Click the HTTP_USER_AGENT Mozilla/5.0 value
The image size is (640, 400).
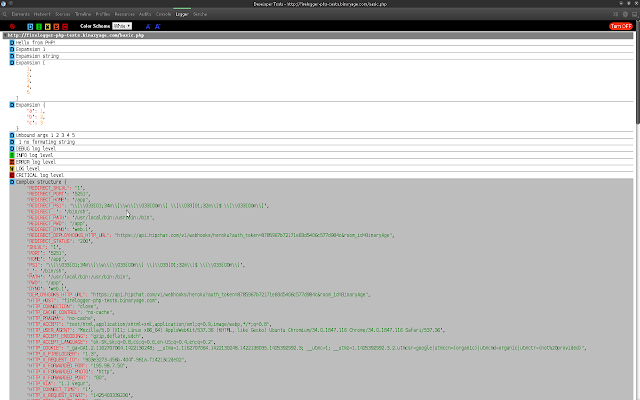point(260,330)
